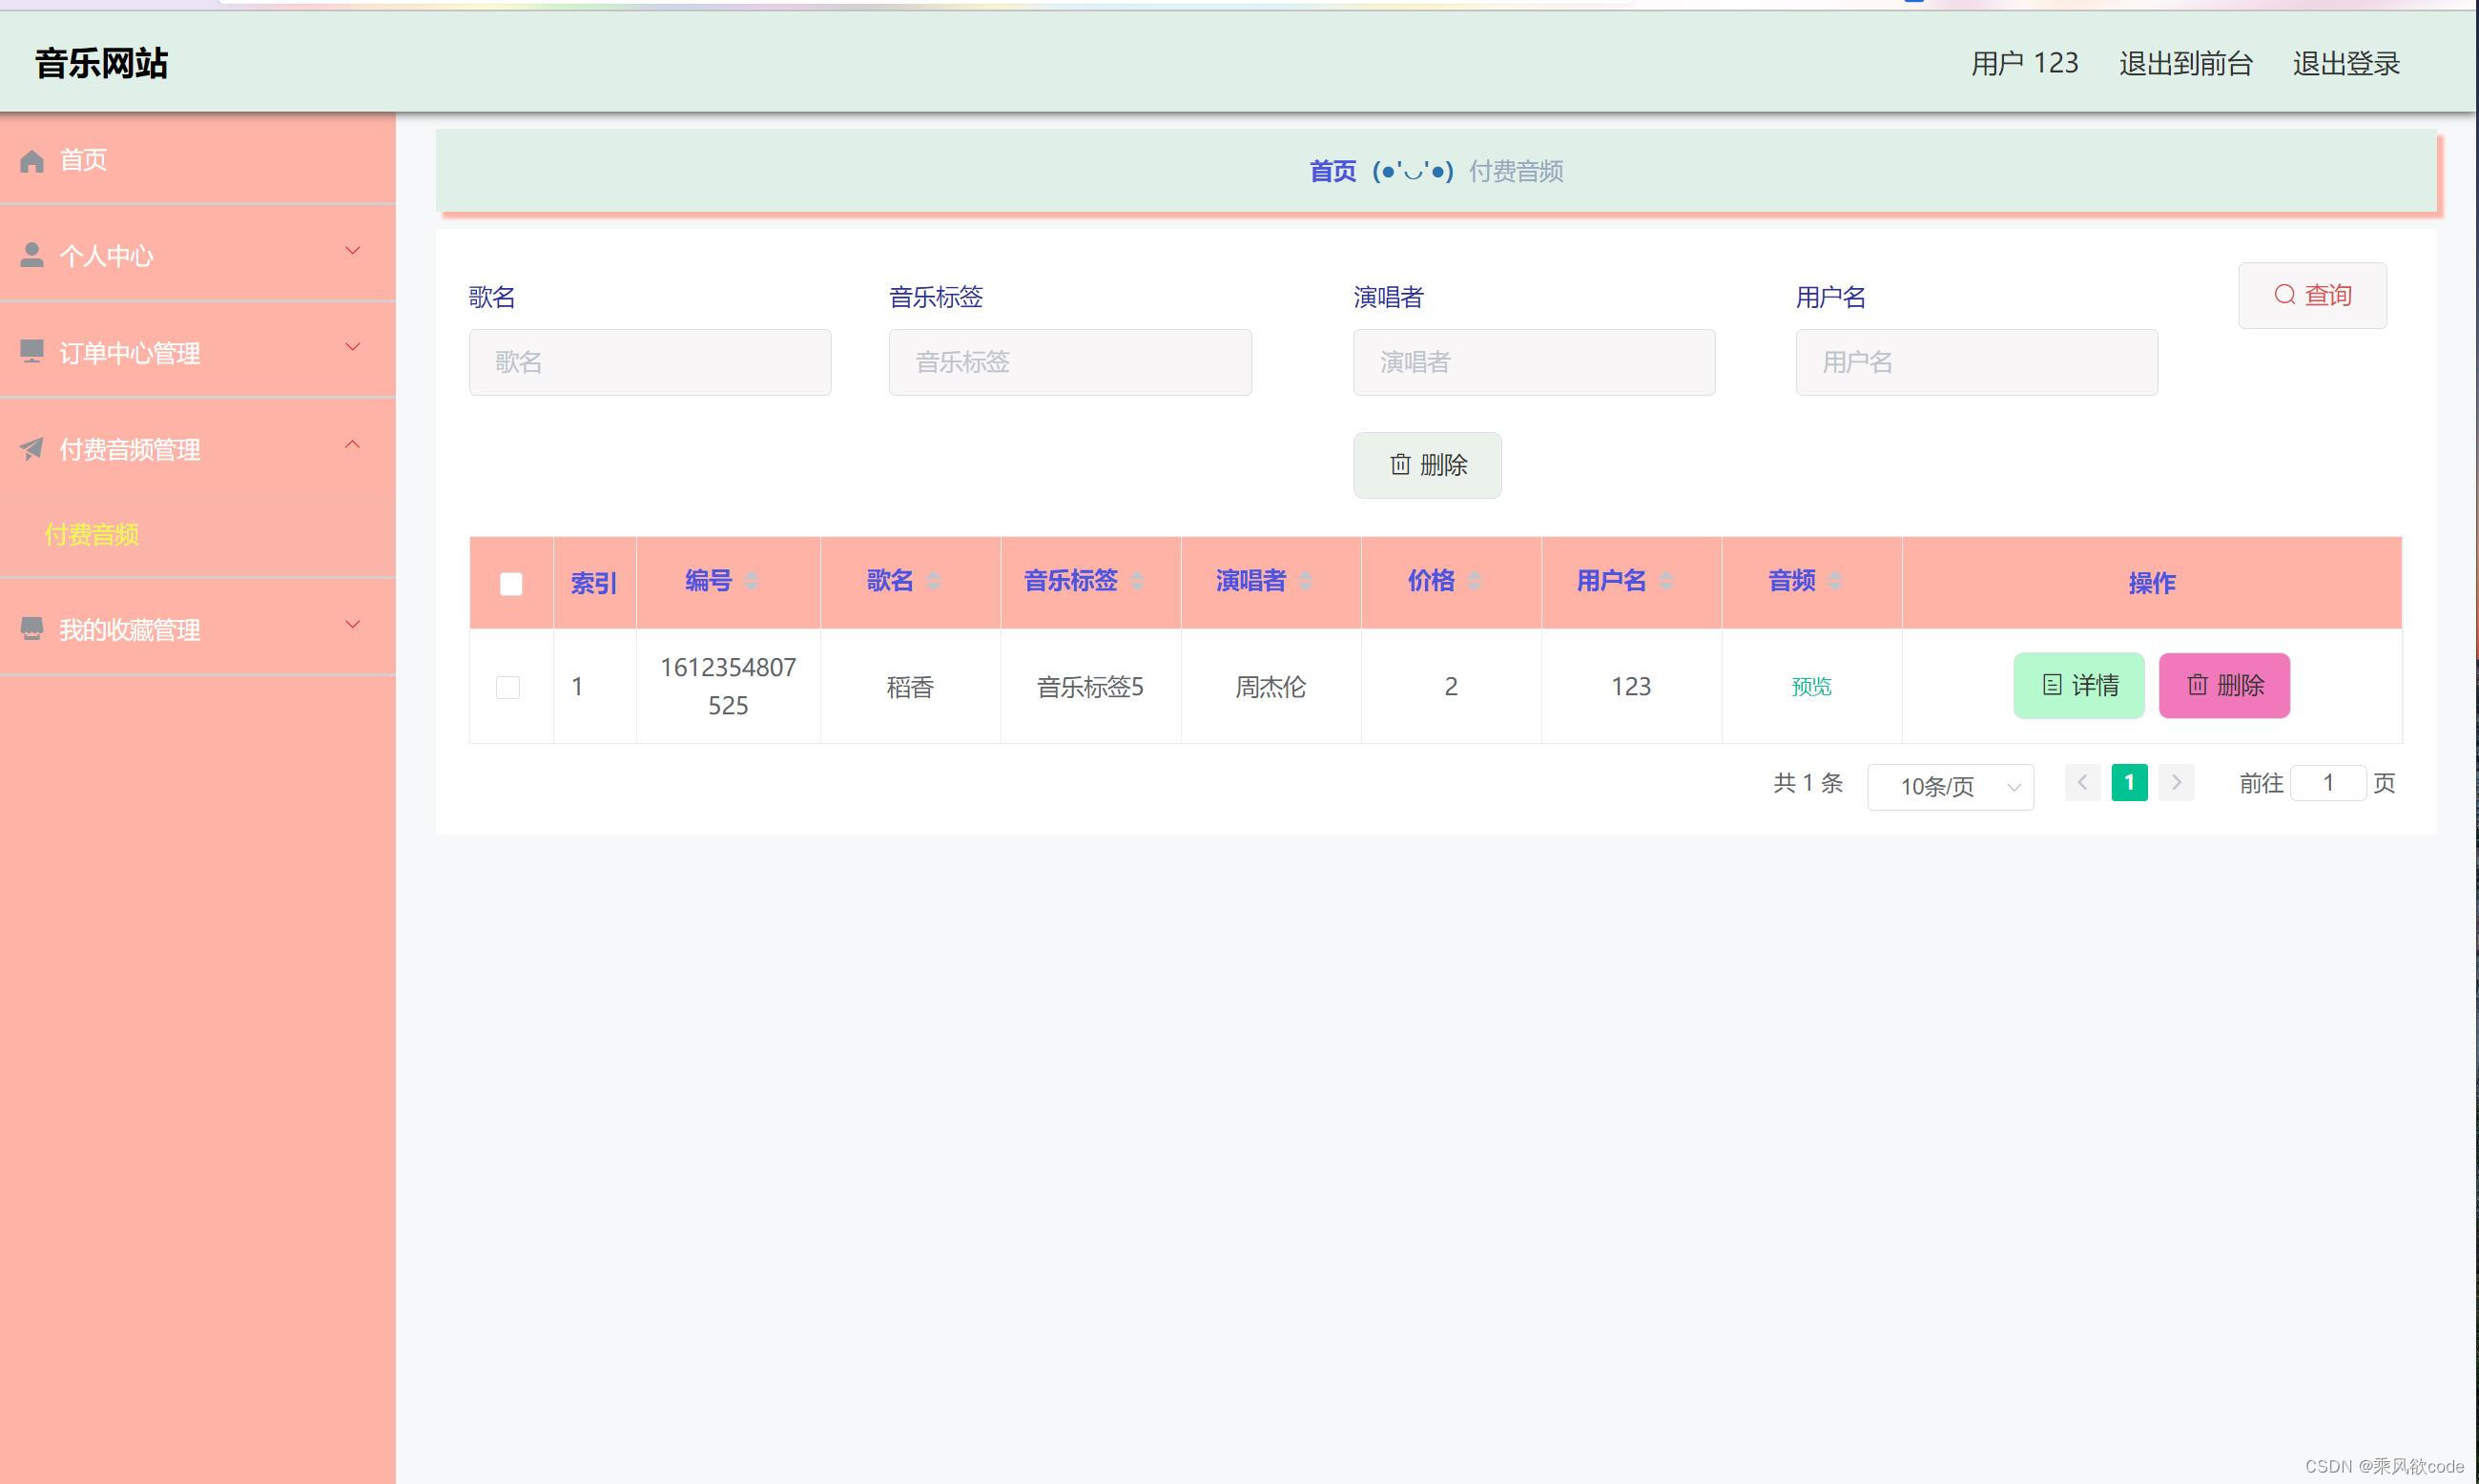The height and width of the screenshot is (1484, 2479).
Task: Click the 演唱者 search input field
Action: point(1533,362)
